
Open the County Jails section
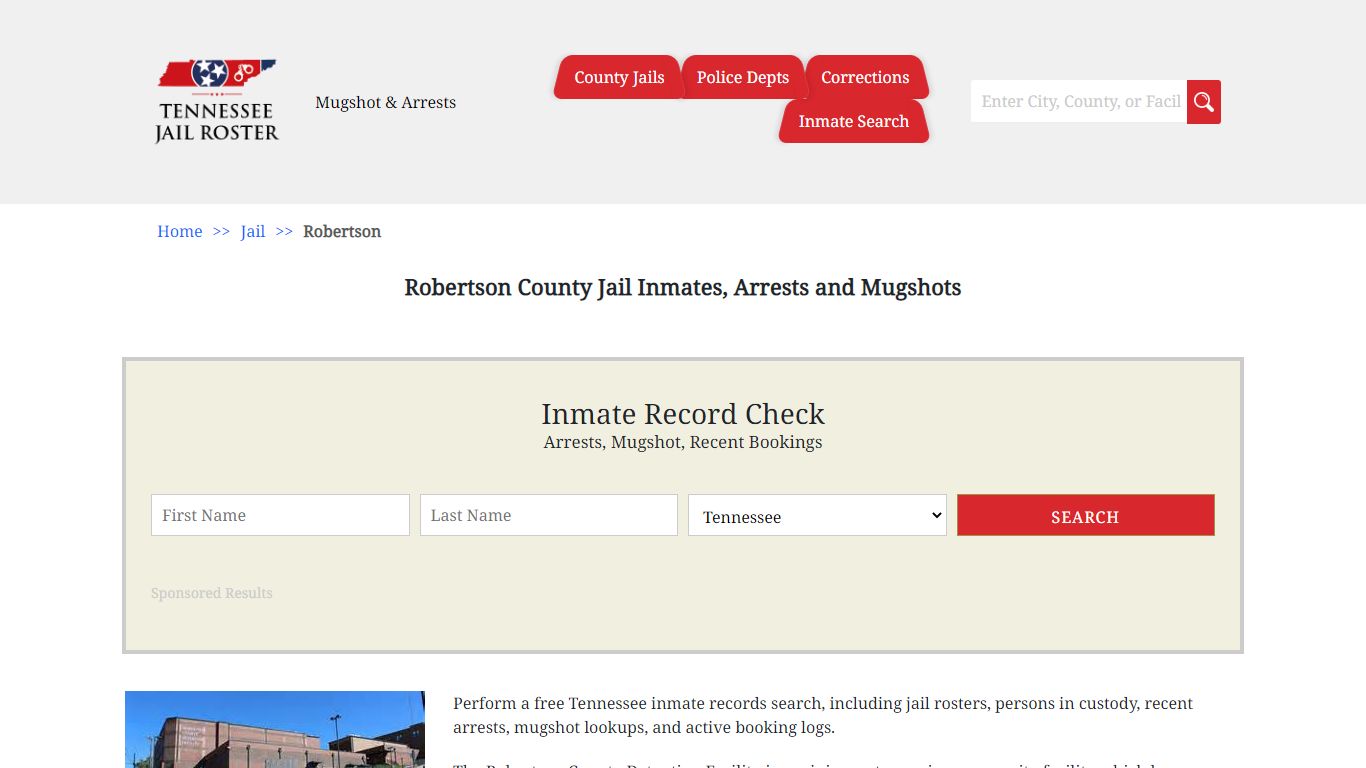[618, 77]
